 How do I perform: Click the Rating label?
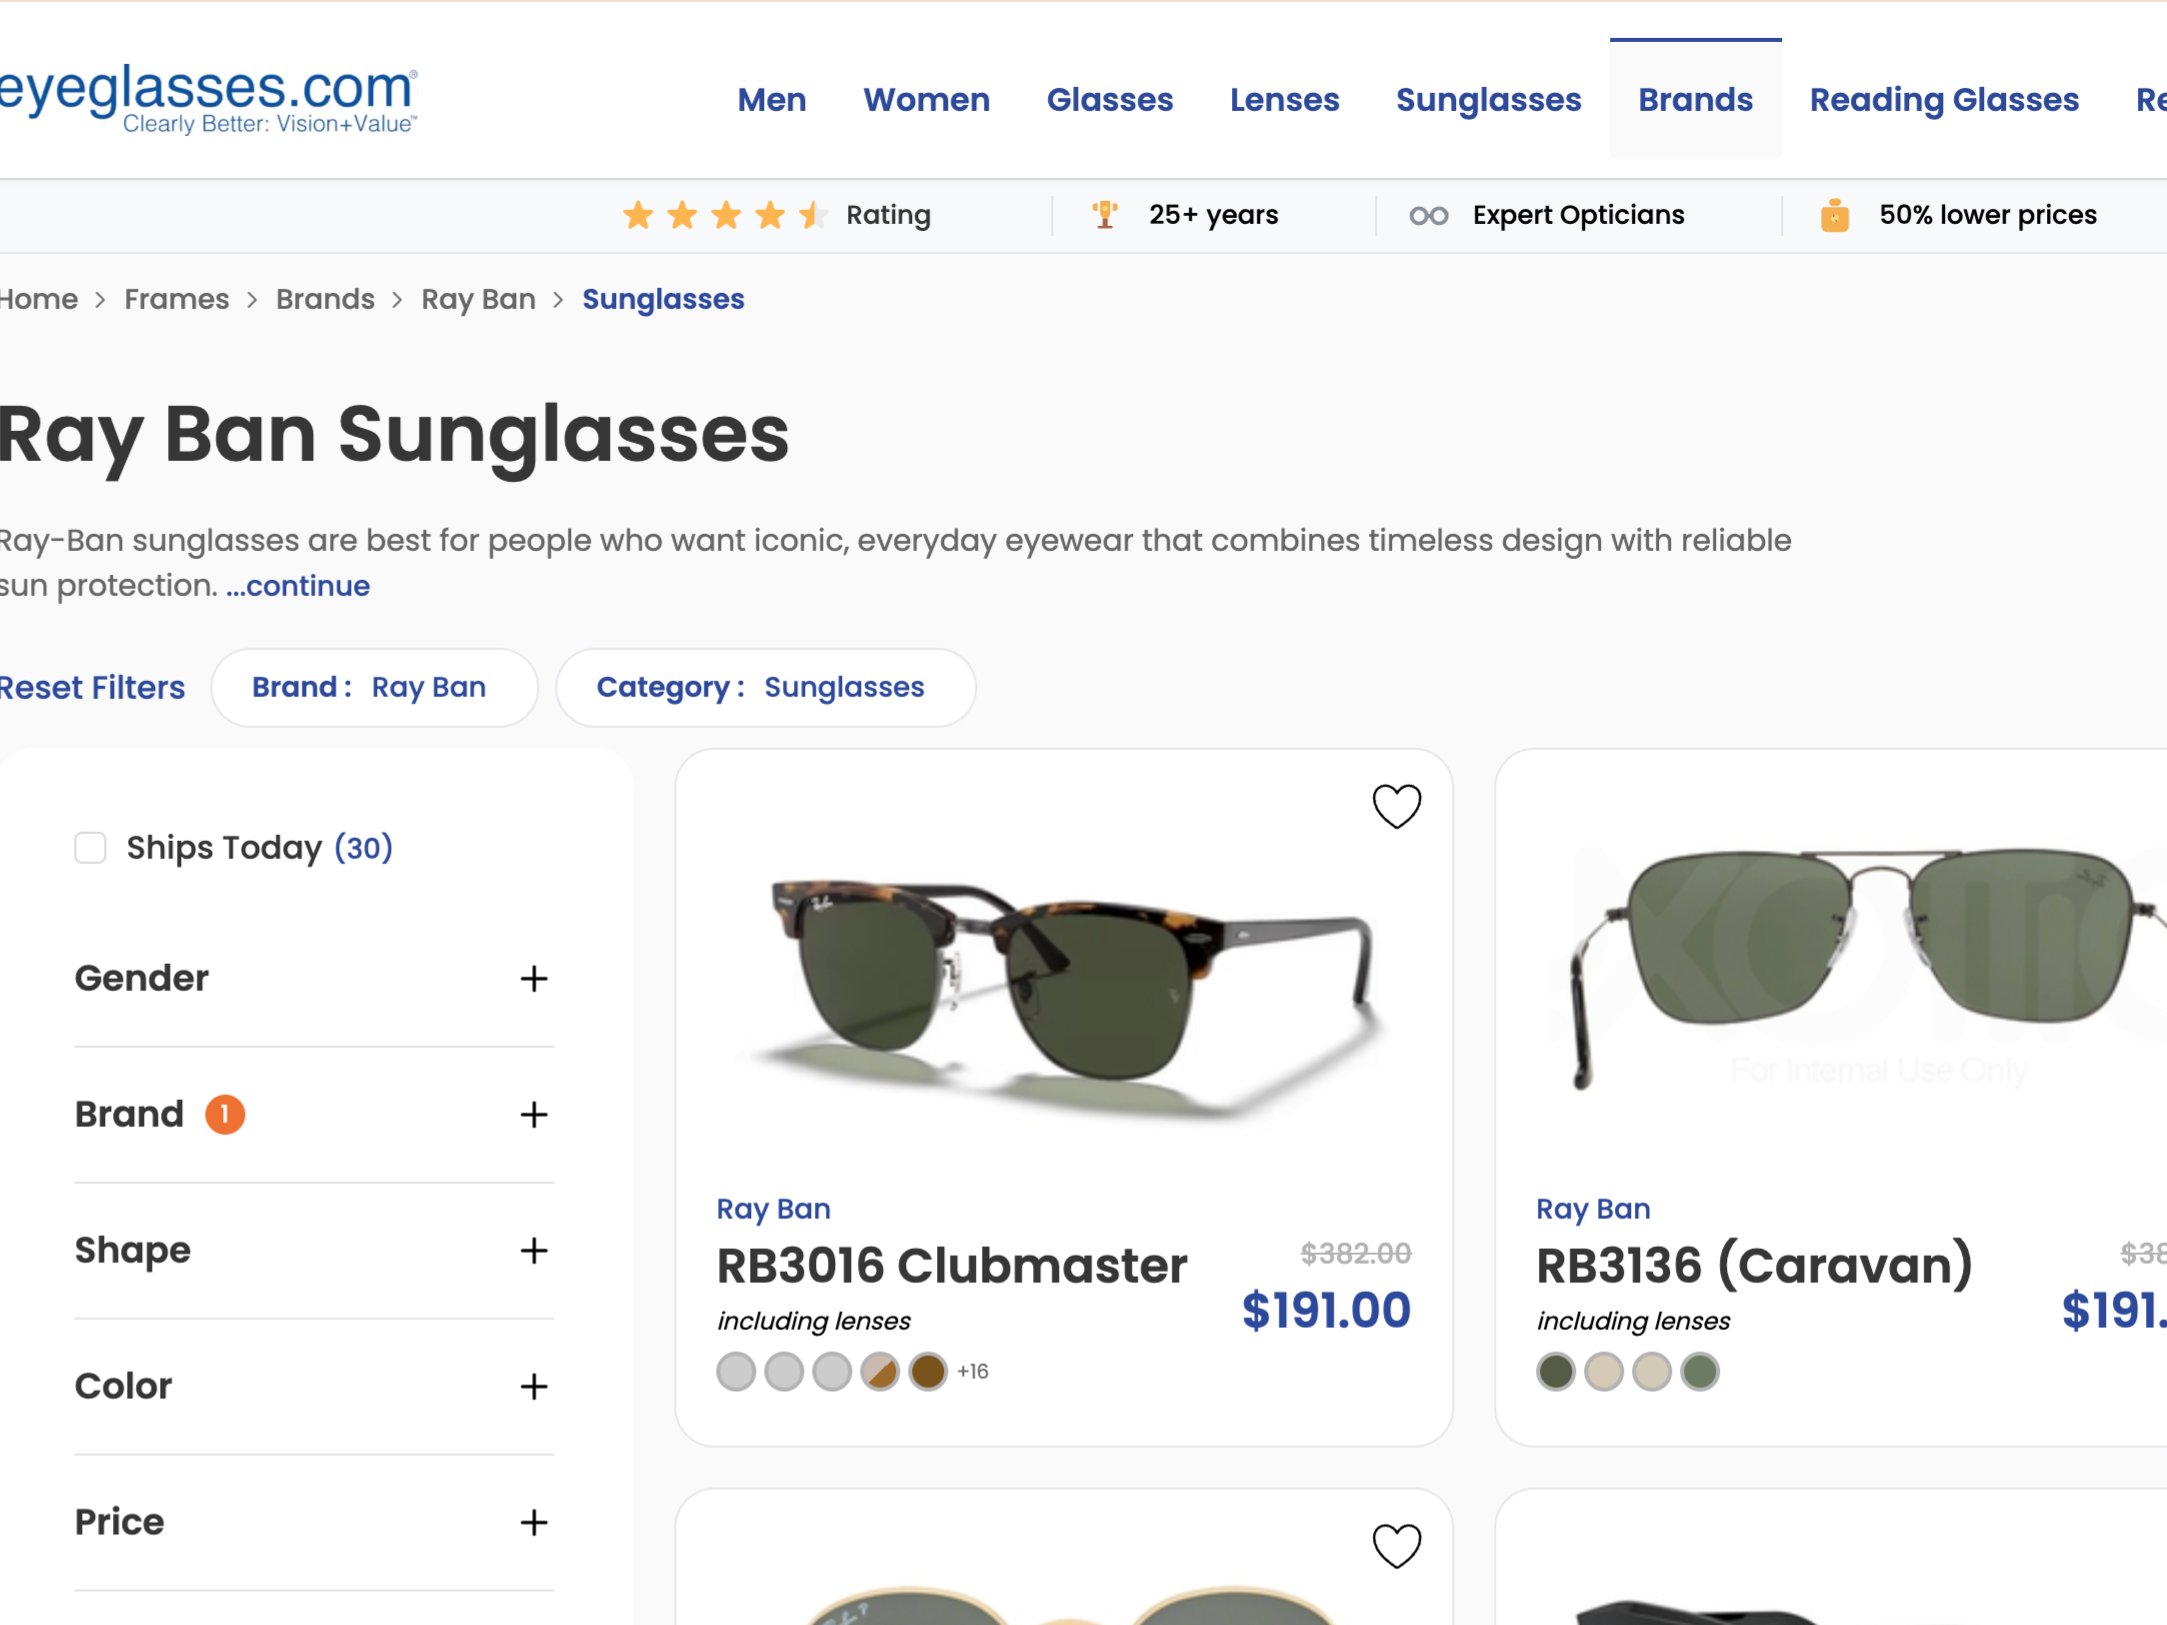pyautogui.click(x=888, y=215)
